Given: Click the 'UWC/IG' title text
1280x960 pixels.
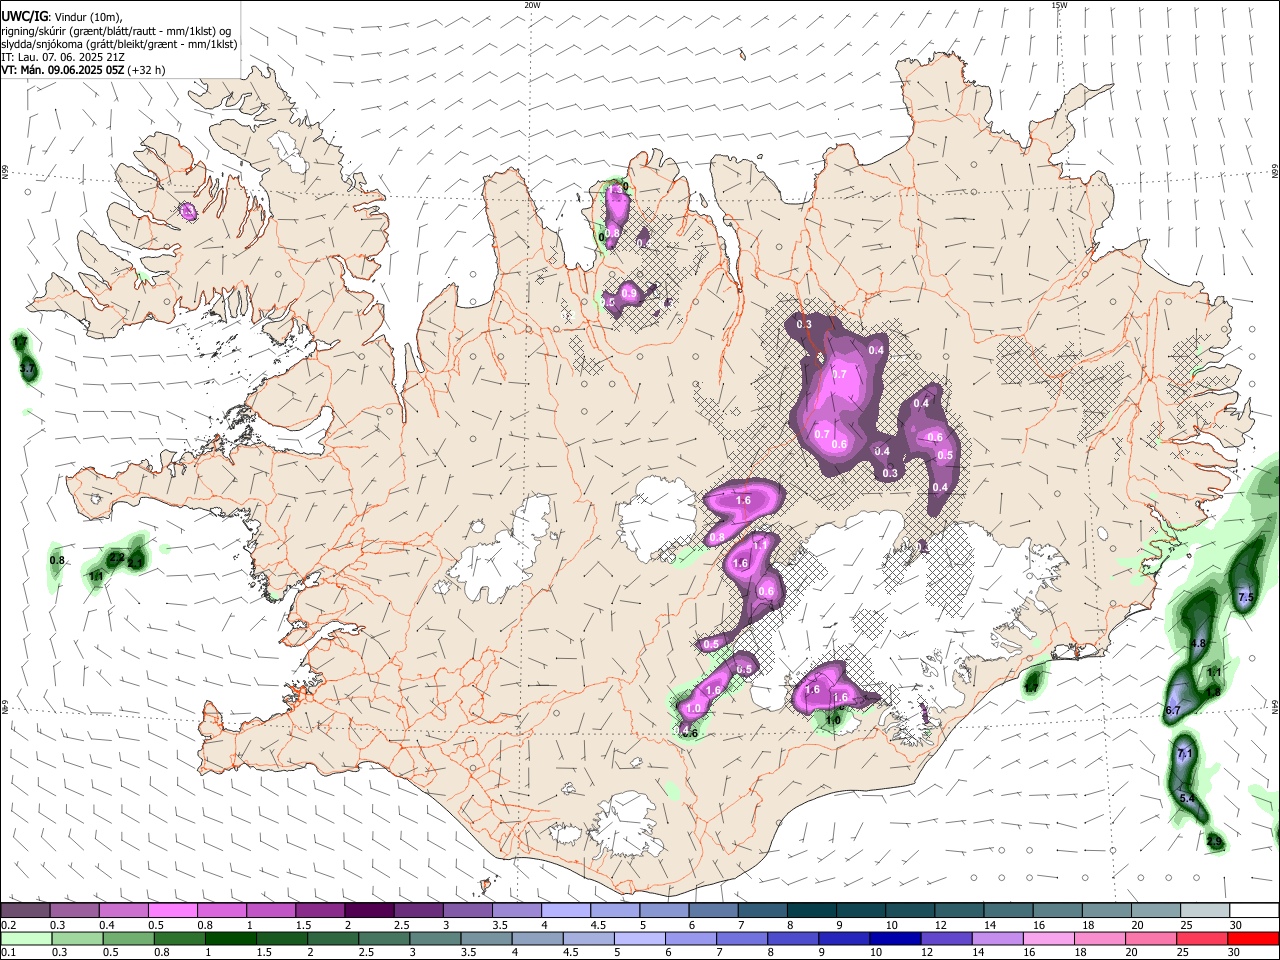Looking at the screenshot, I should (23, 17).
